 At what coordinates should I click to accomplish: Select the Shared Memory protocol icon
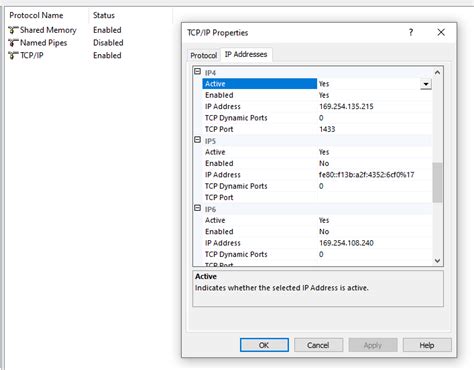(x=13, y=30)
